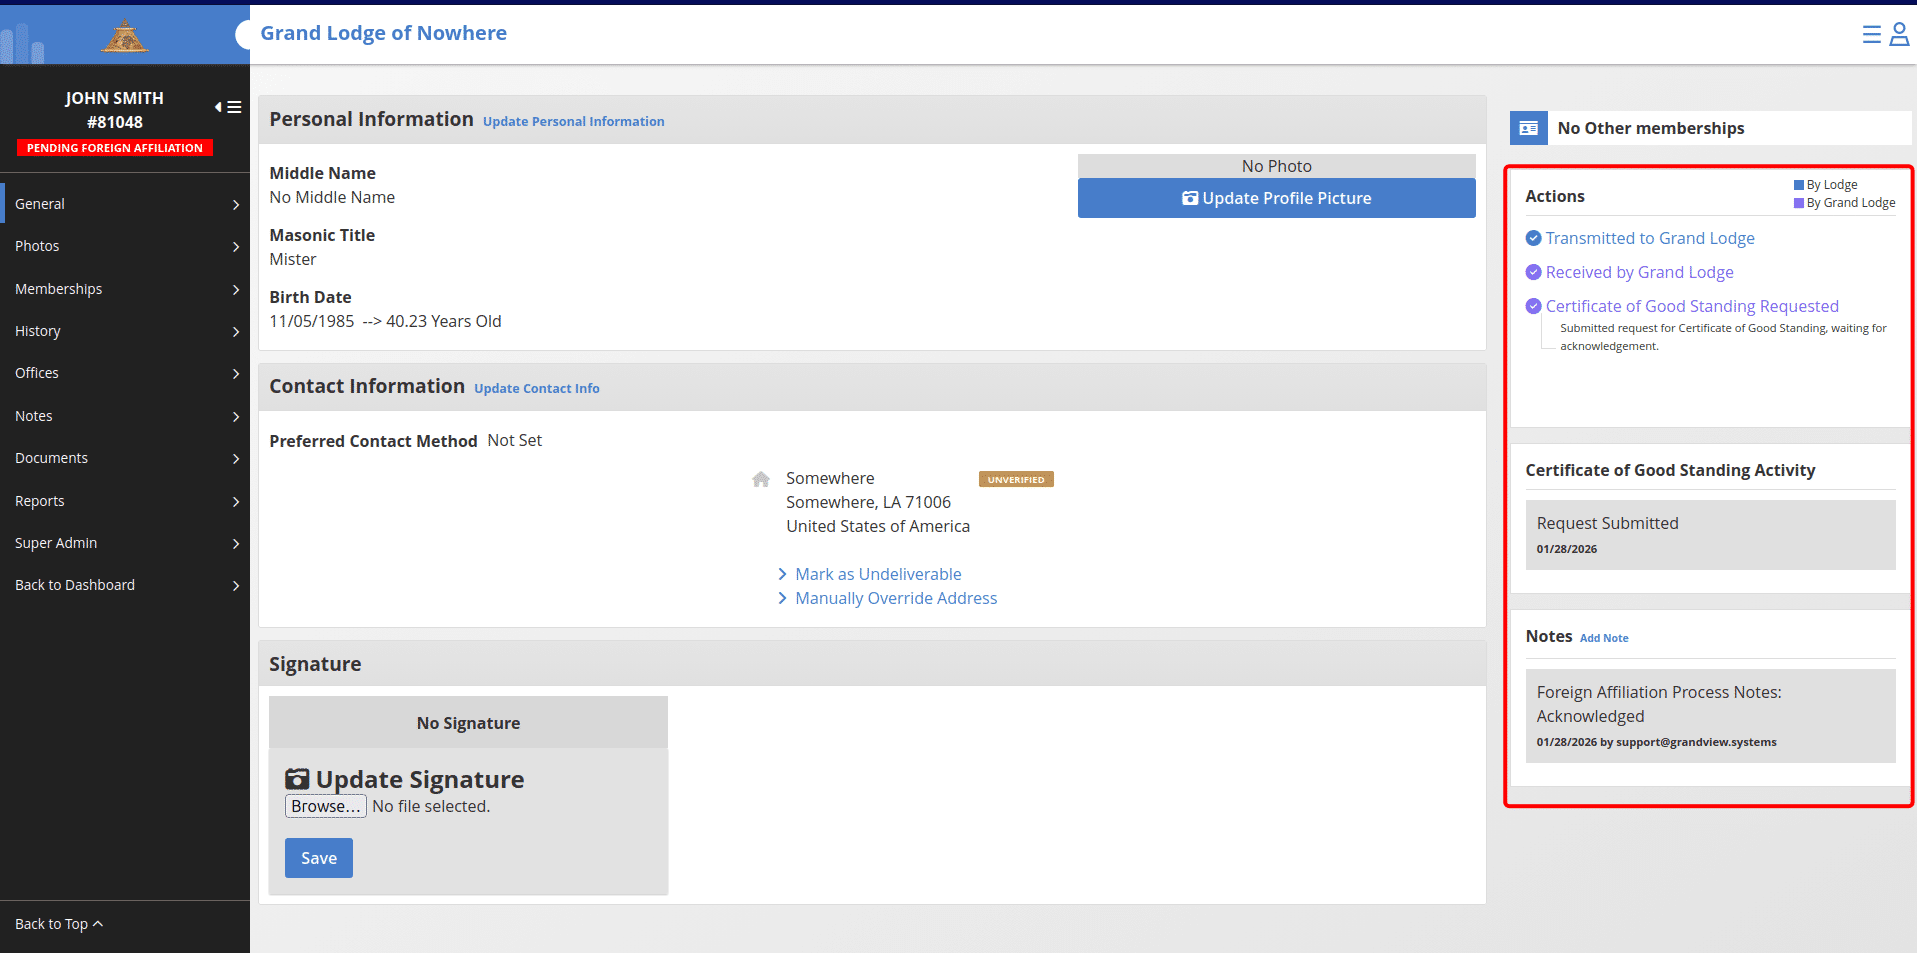The height and width of the screenshot is (953, 1917).
Task: Click the Grand Lodge of Nowhere title
Action: click(x=383, y=33)
